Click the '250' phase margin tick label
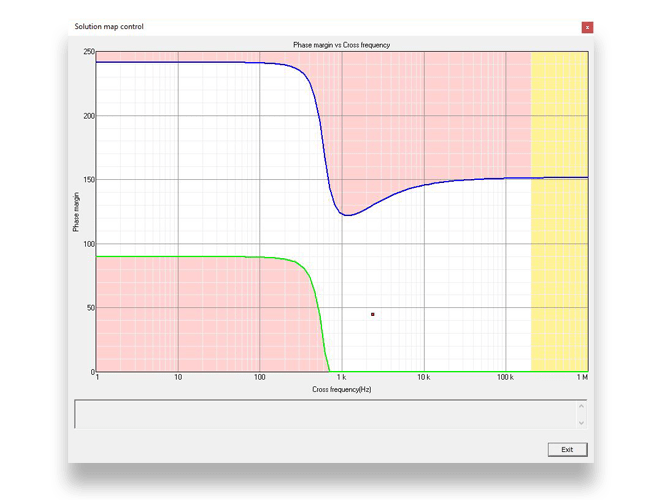The image size is (661, 500). 88,52
